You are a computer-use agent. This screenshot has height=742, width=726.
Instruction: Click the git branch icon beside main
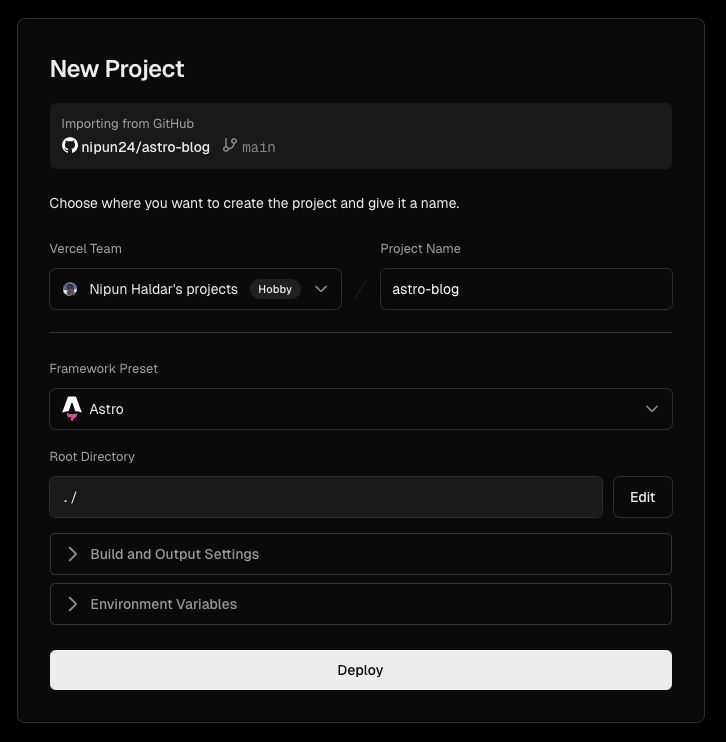[230, 145]
